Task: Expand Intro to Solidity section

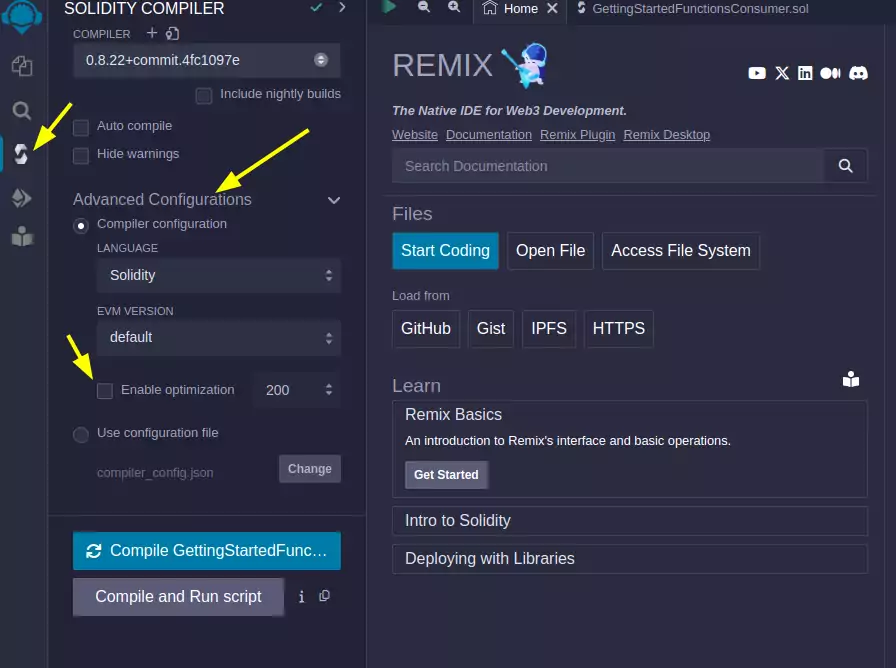Action: coord(630,521)
